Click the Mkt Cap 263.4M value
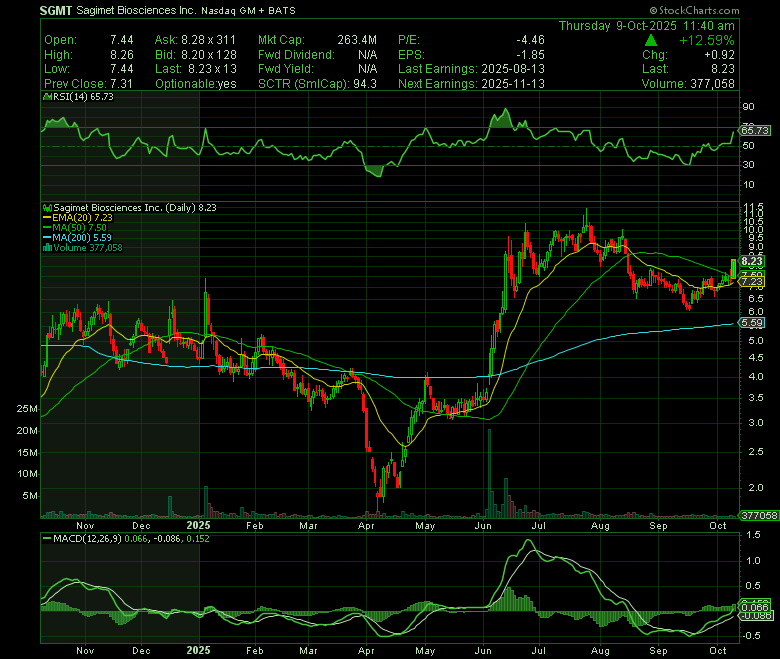780x659 pixels. (357, 40)
